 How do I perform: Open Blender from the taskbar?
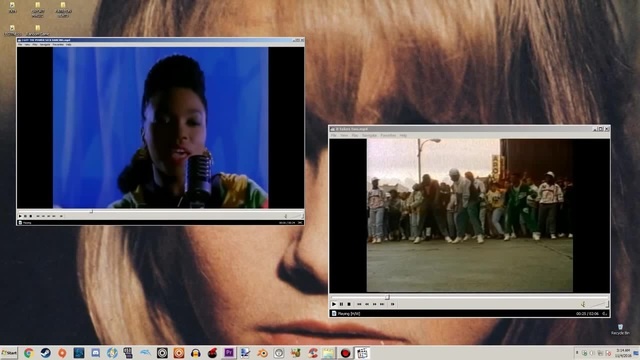[262, 353]
